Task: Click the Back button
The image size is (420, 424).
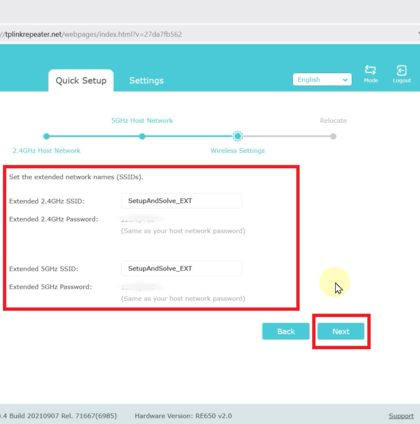Action: tap(286, 331)
